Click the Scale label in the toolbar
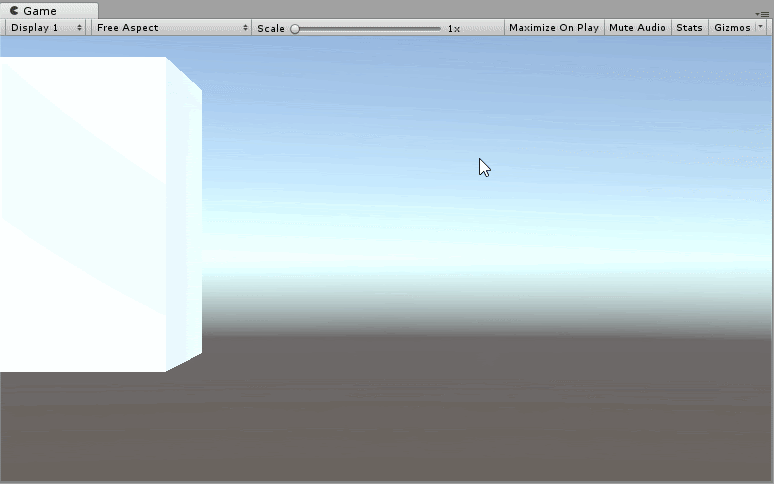774x484 pixels. pos(270,28)
